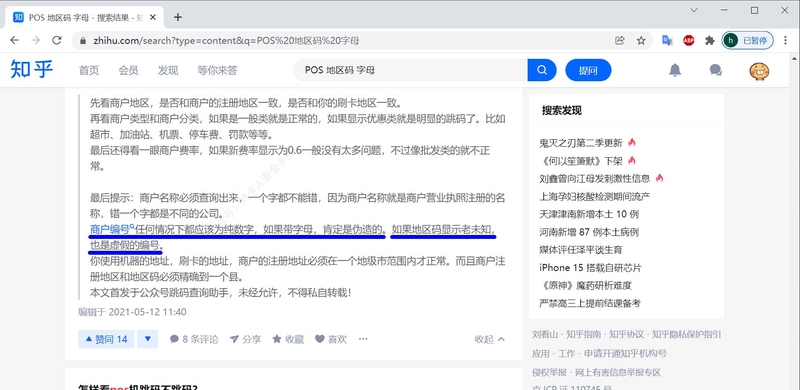The image size is (800, 390).
Task: Open trending topic 《何以笙箫默》下架
Action: (581, 161)
